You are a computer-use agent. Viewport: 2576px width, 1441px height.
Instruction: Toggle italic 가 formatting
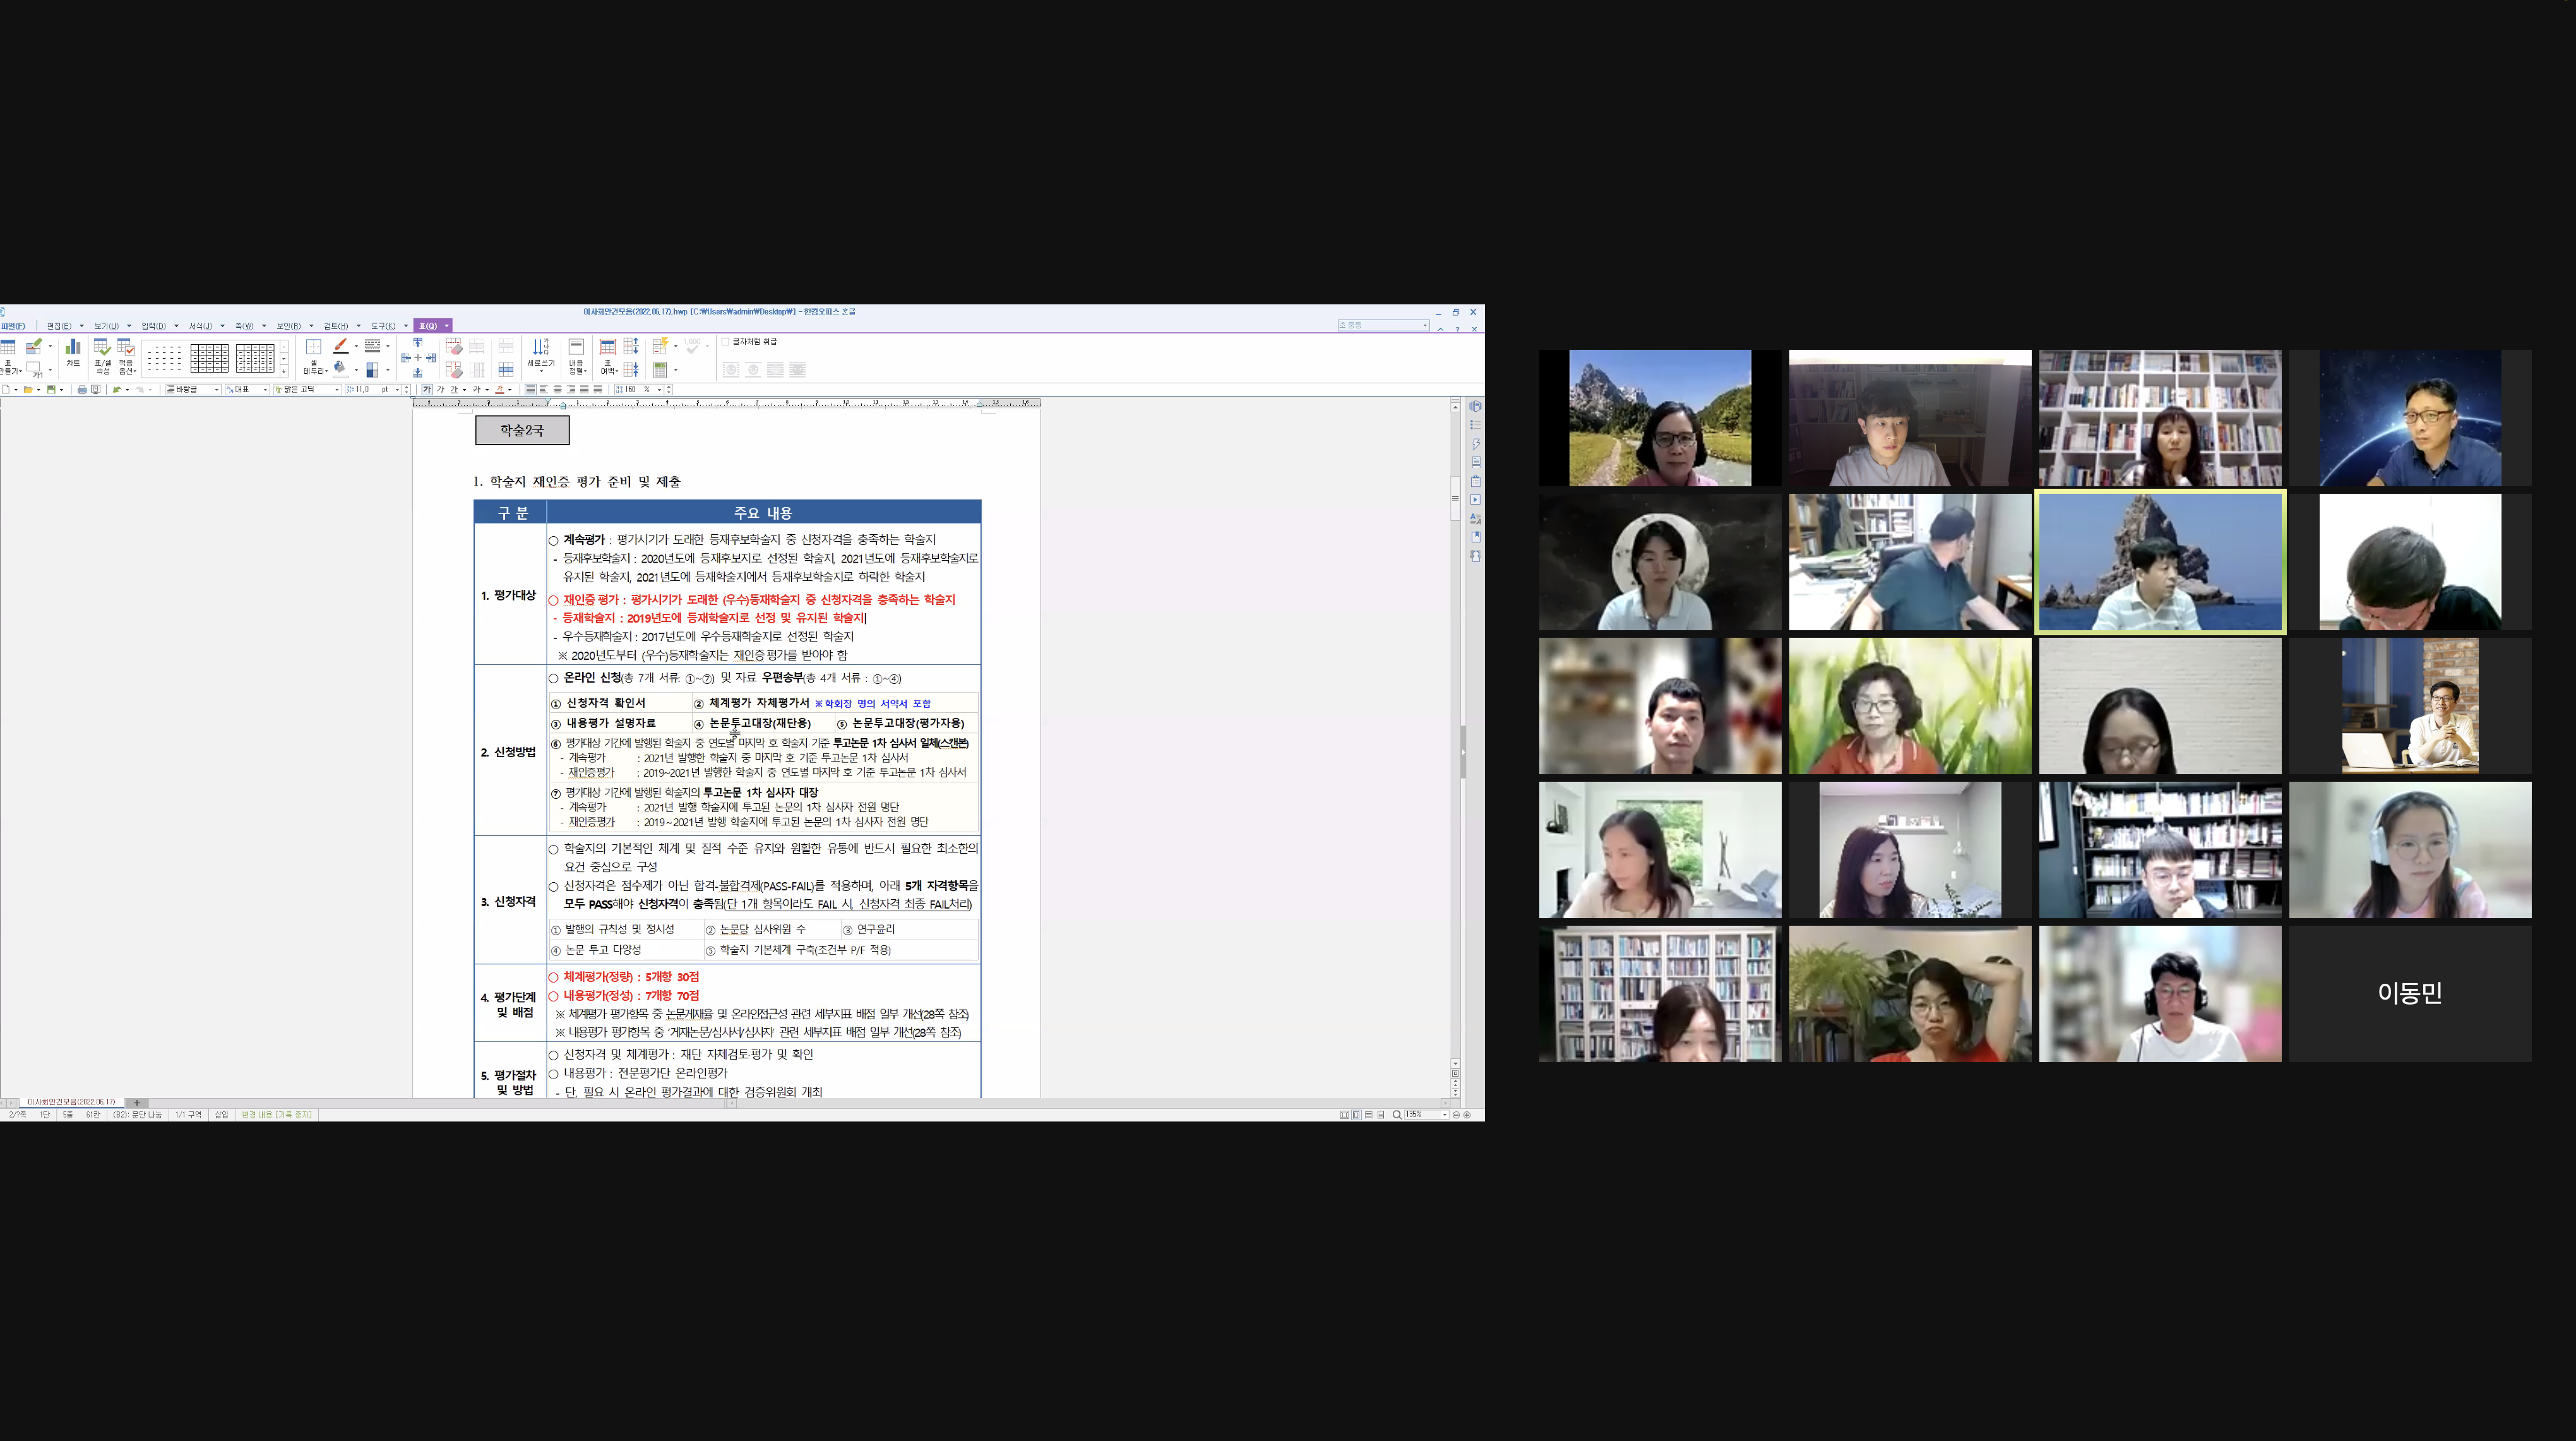click(x=440, y=389)
